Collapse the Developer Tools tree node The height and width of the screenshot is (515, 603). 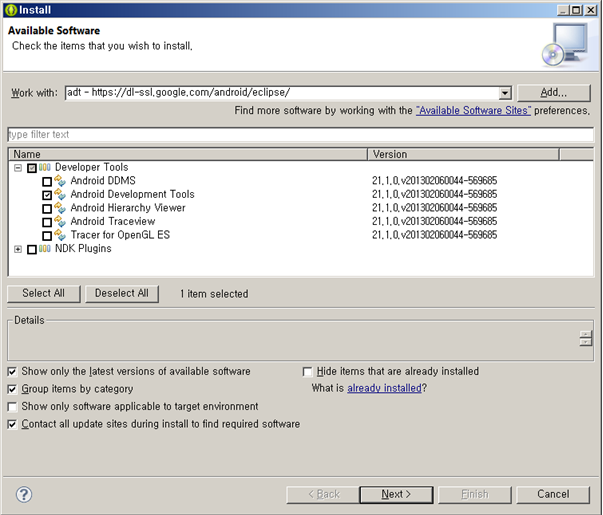[18, 168]
